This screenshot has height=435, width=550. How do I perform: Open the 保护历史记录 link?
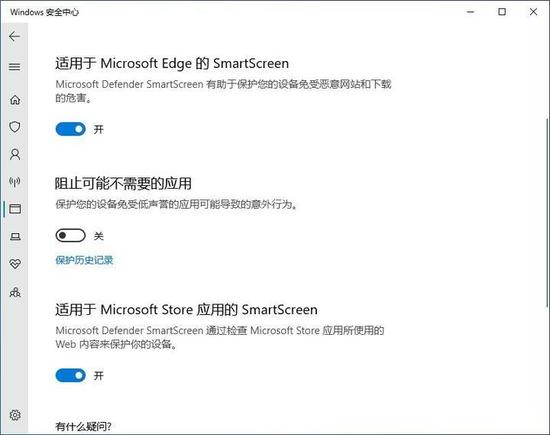84,260
